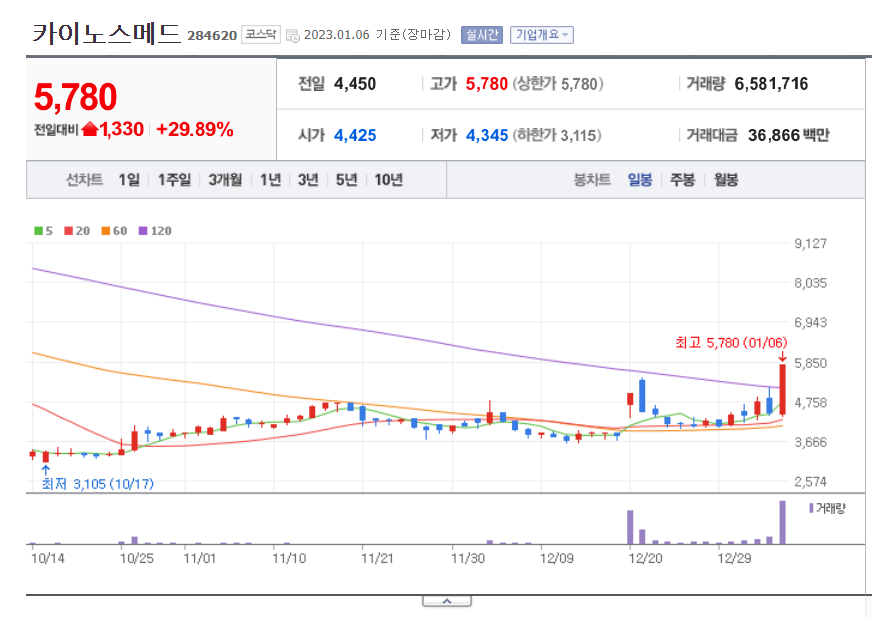872x619 pixels.
Task: Click the 최고 5,780 (01/06) annotation
Action: tap(731, 343)
